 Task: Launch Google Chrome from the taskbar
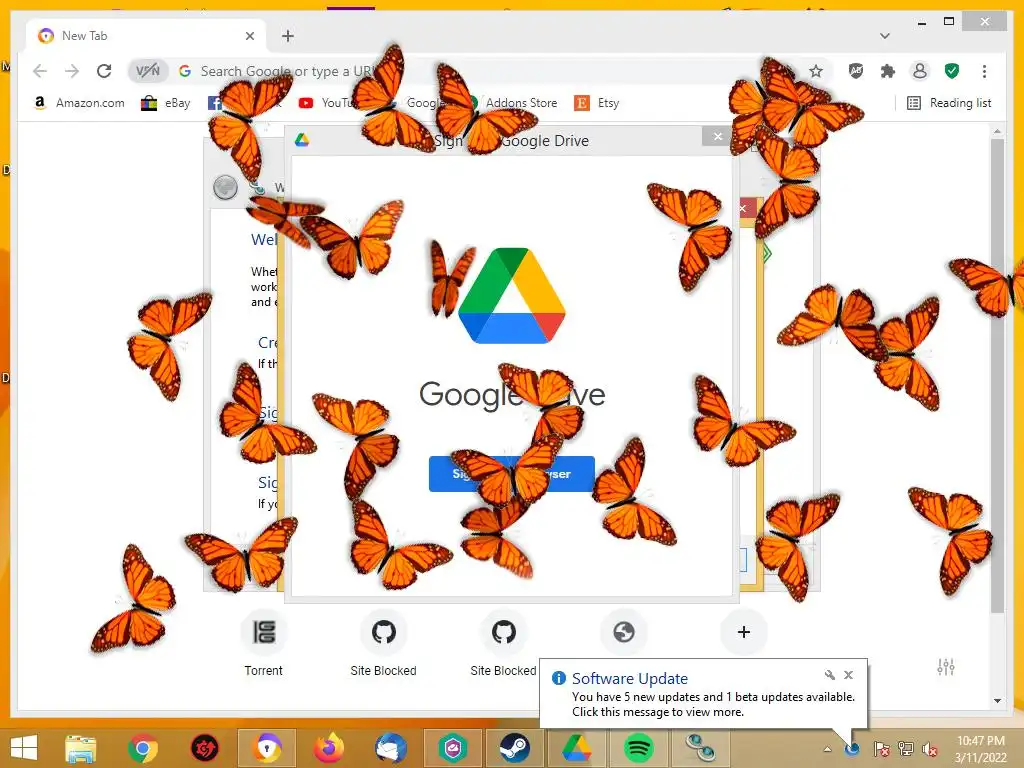click(142, 748)
